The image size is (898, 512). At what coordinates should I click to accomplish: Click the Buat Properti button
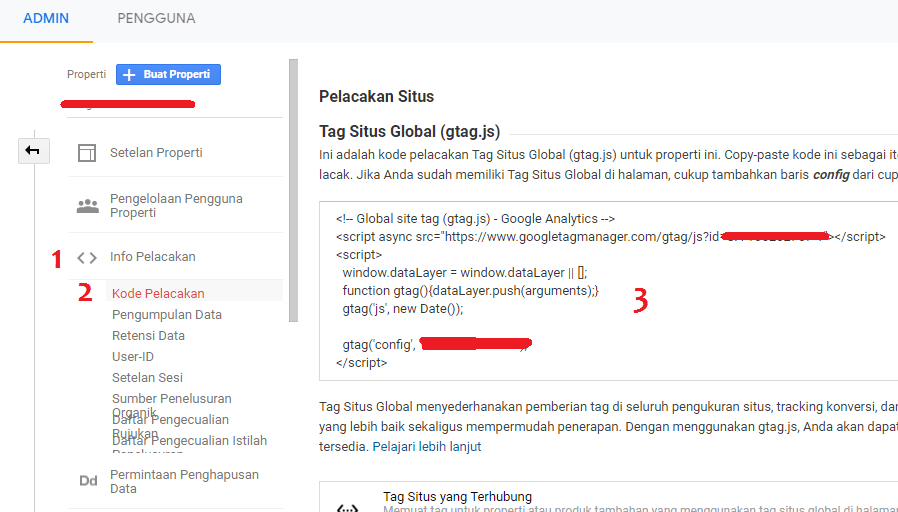coord(168,74)
